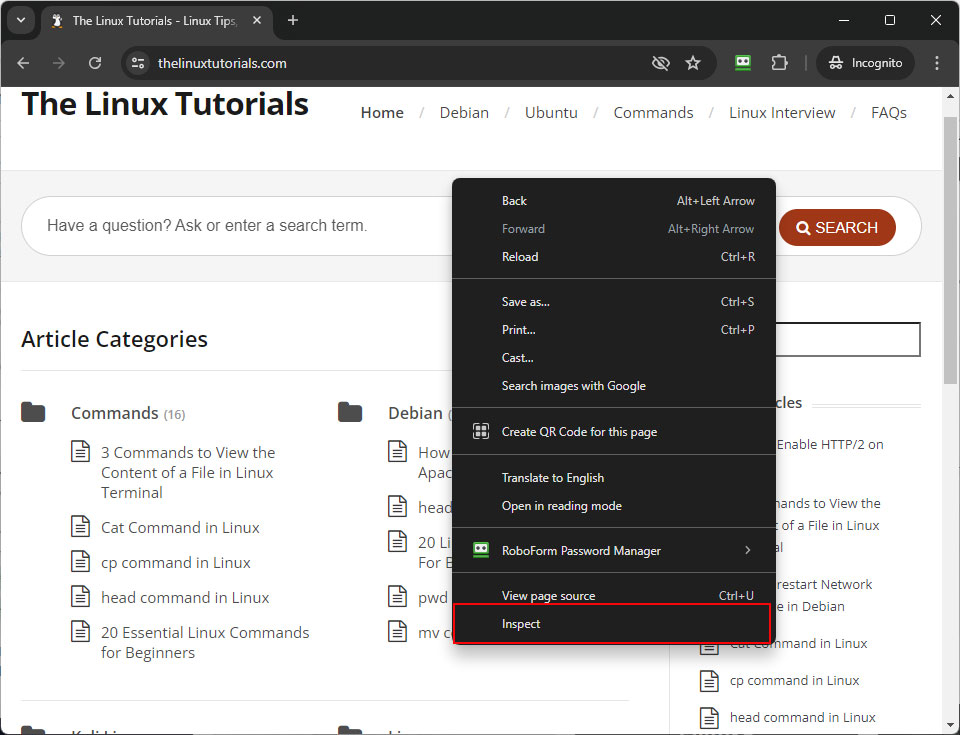Screen dimensions: 960x735
Task: Click the Debian category folder icon
Action: click(x=350, y=412)
